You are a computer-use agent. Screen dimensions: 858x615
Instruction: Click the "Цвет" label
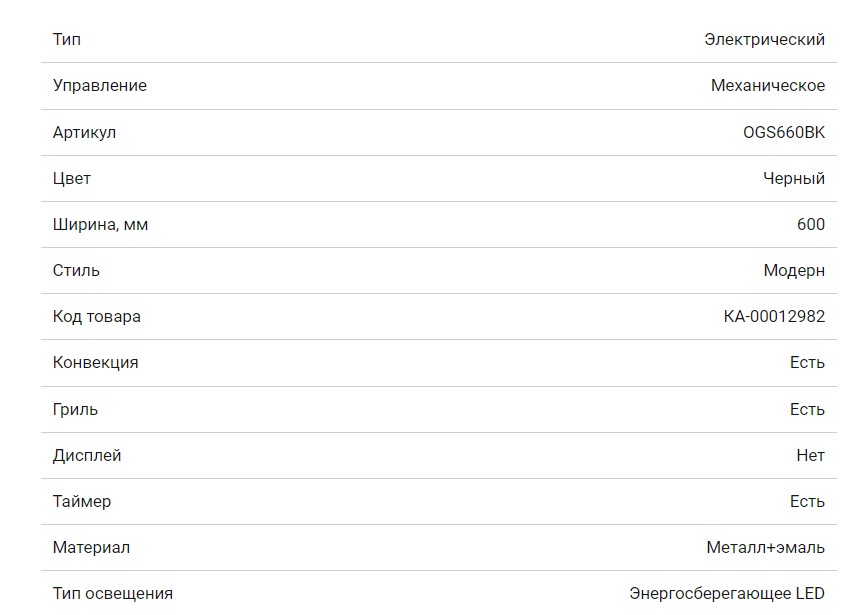72,178
